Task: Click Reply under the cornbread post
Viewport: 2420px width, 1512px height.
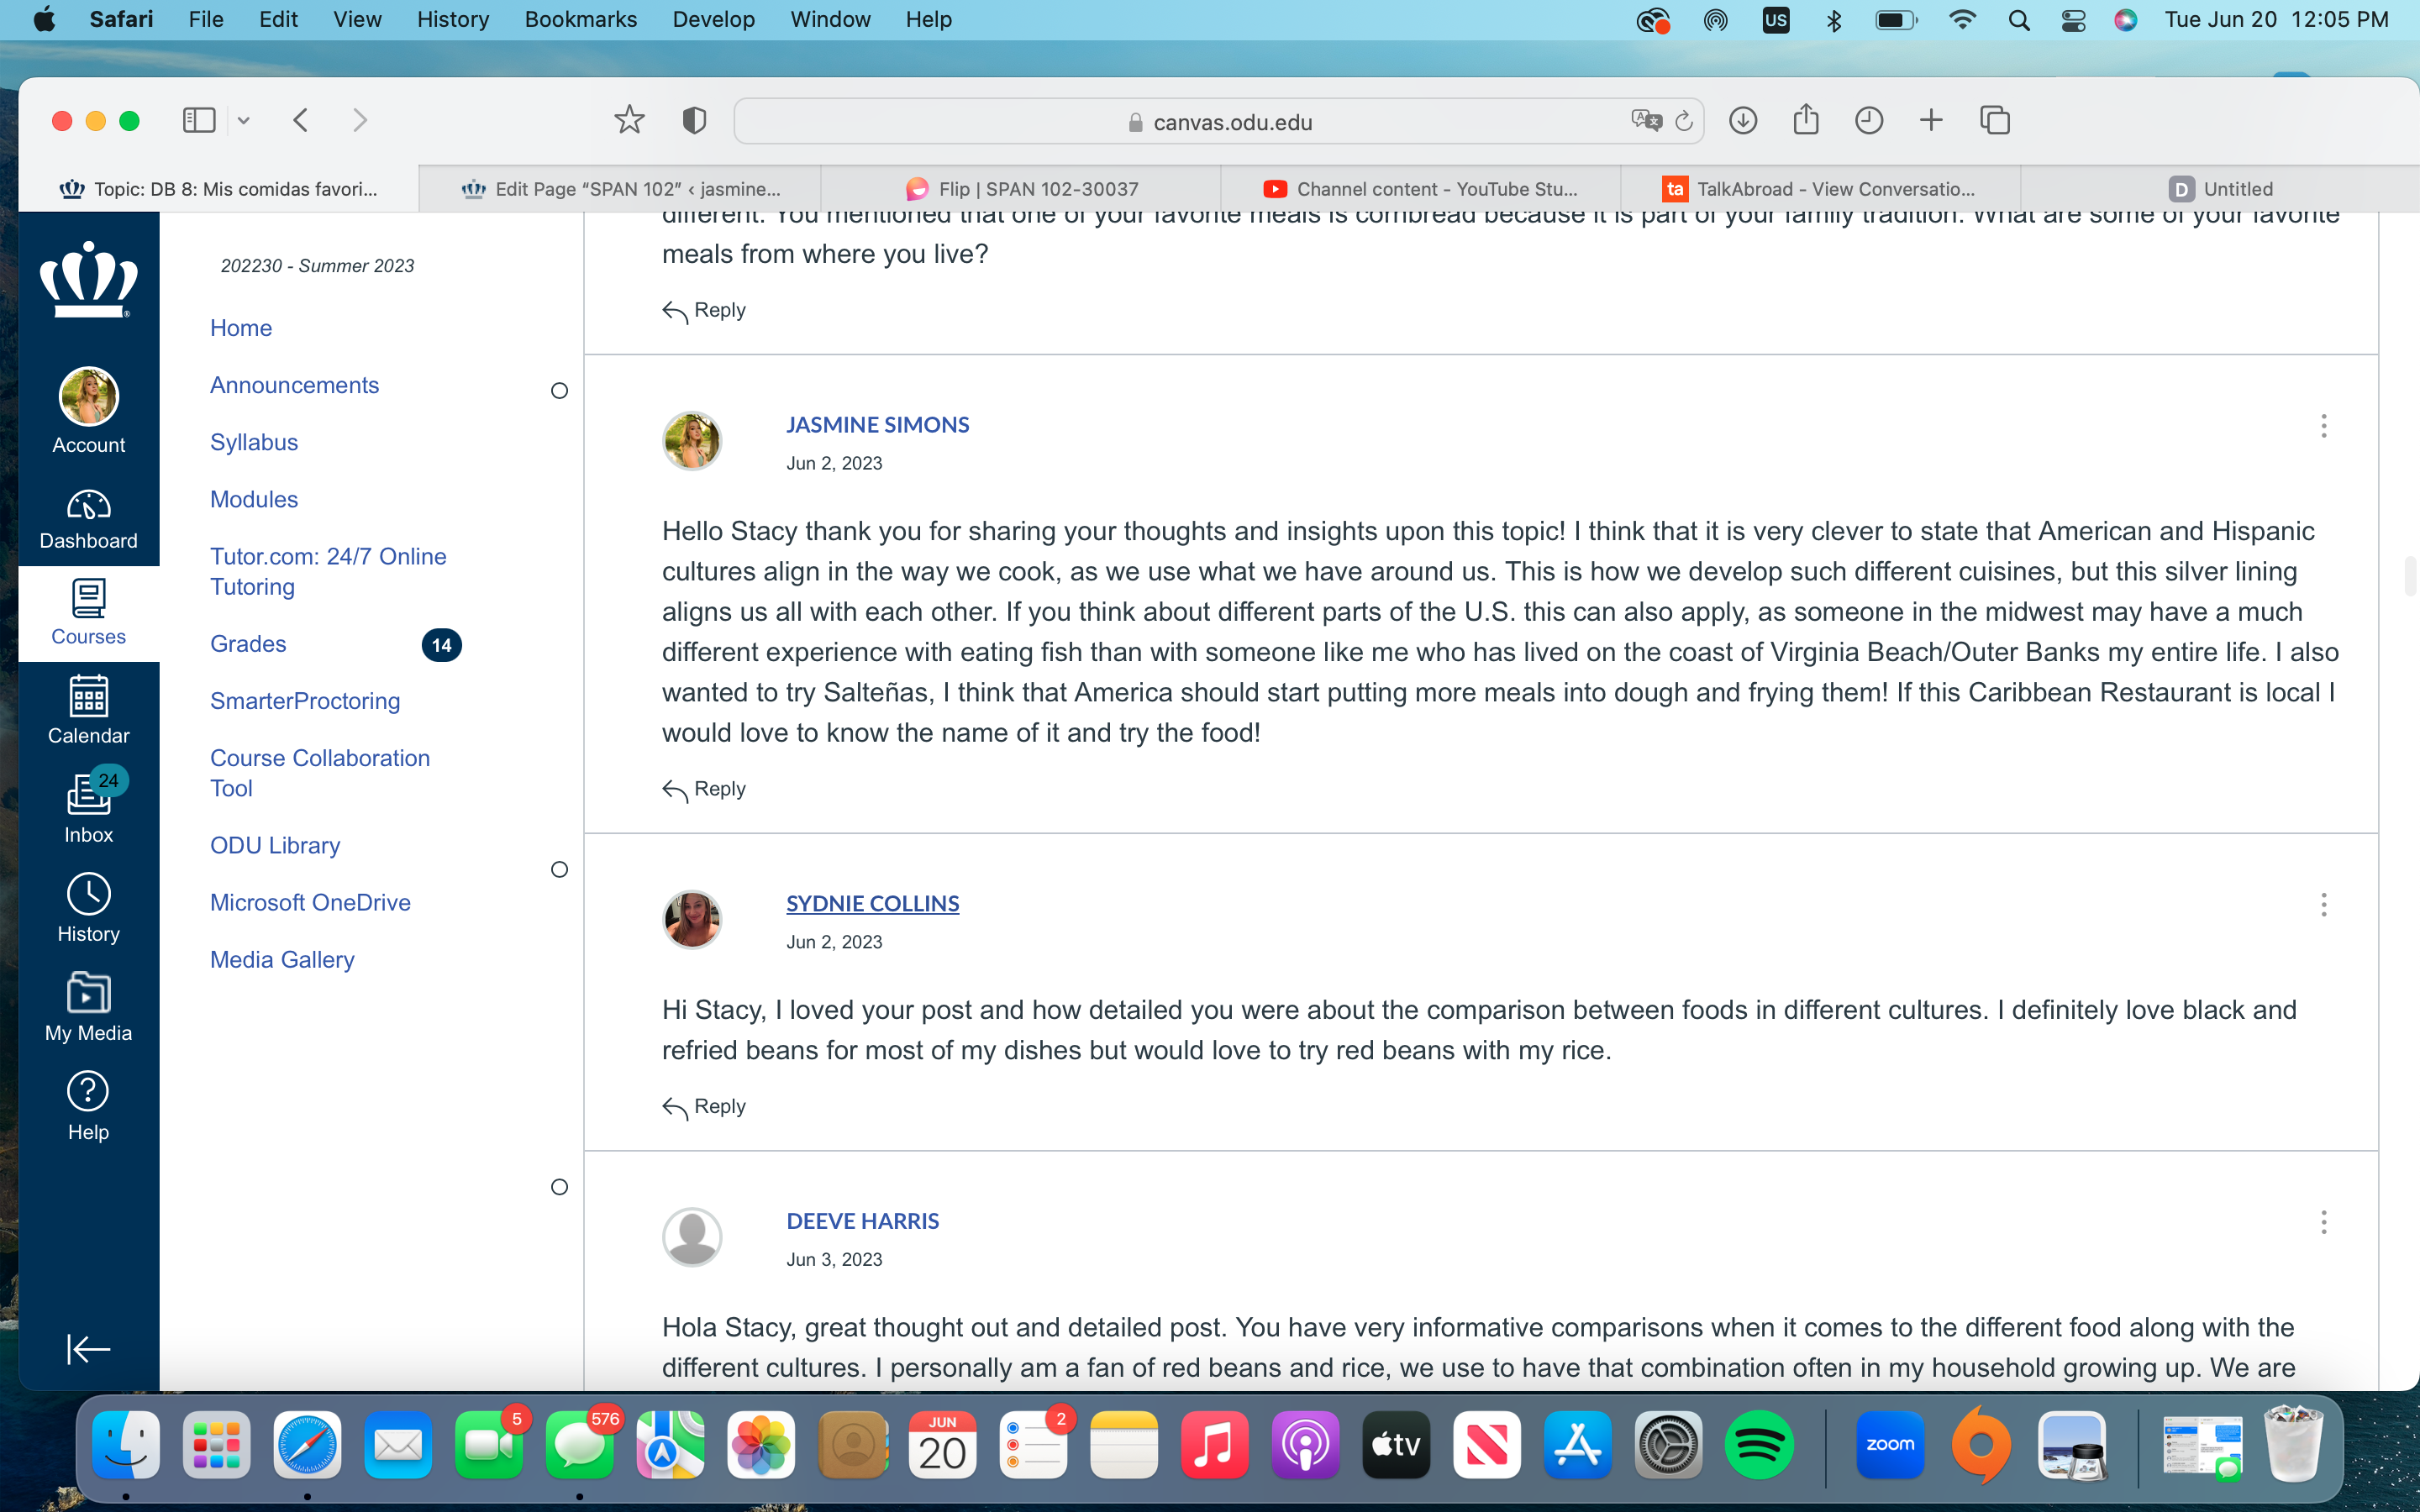Action: pyautogui.click(x=704, y=311)
